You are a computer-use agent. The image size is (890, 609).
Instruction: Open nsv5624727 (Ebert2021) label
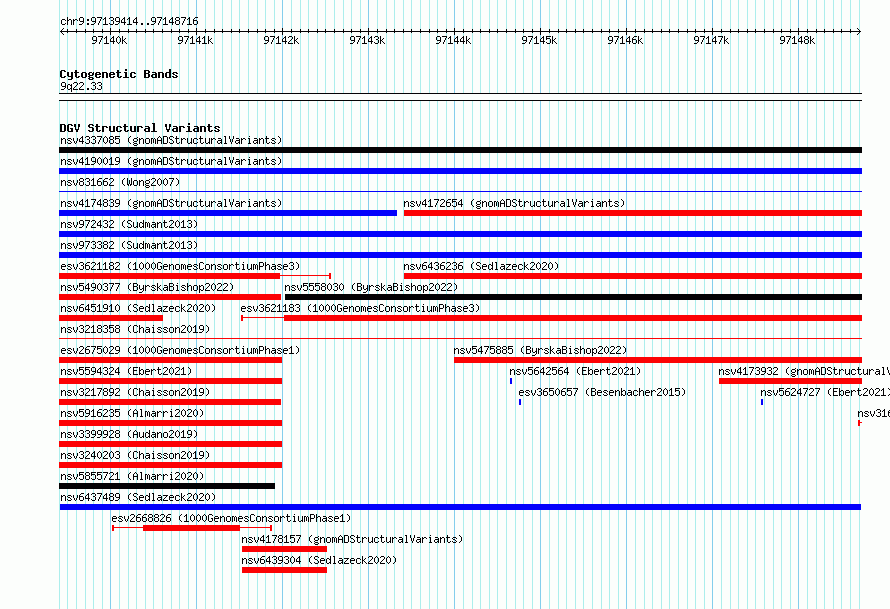pos(825,392)
